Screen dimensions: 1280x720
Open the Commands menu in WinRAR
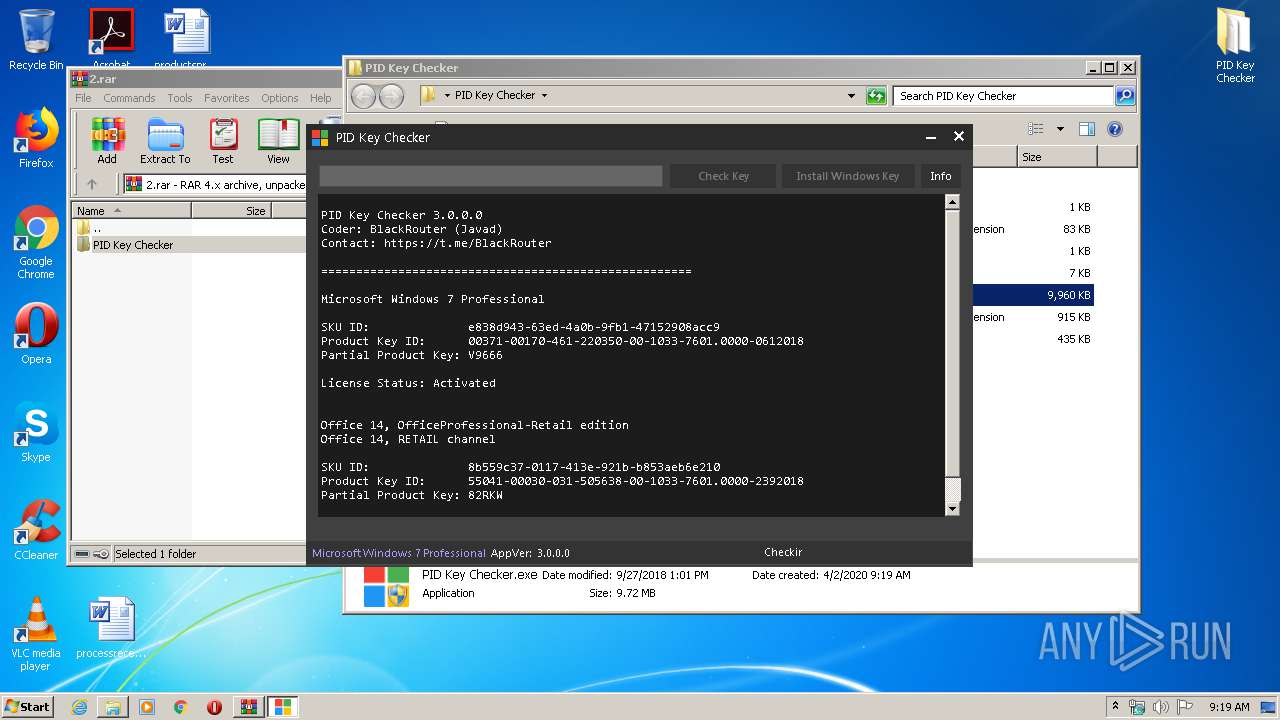[129, 98]
